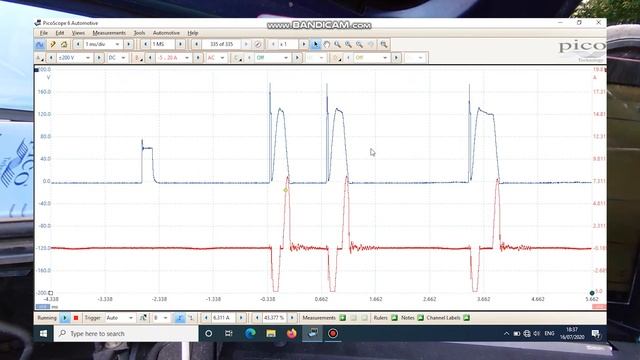Viewport: 640px width, 360px height.
Task: Open the Help menu
Action: click(x=193, y=33)
